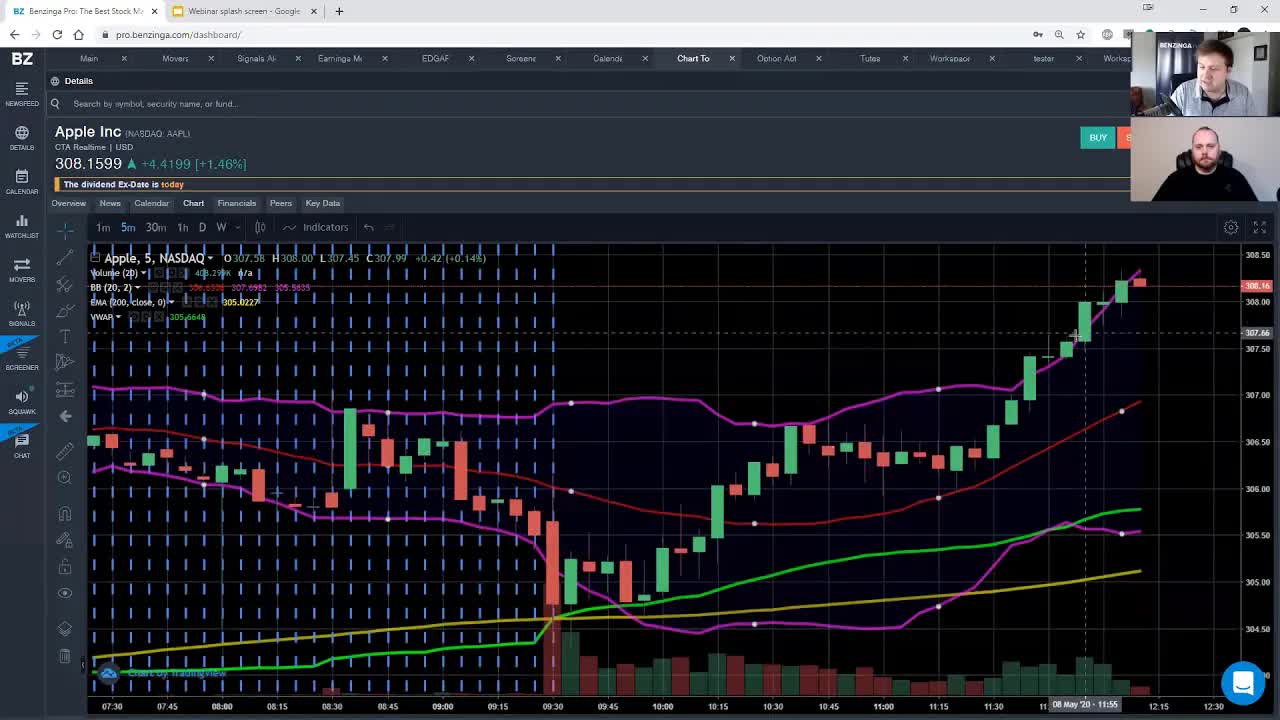The height and width of the screenshot is (720, 1280).
Task: Select the trend line drawing tool
Action: click(65, 258)
